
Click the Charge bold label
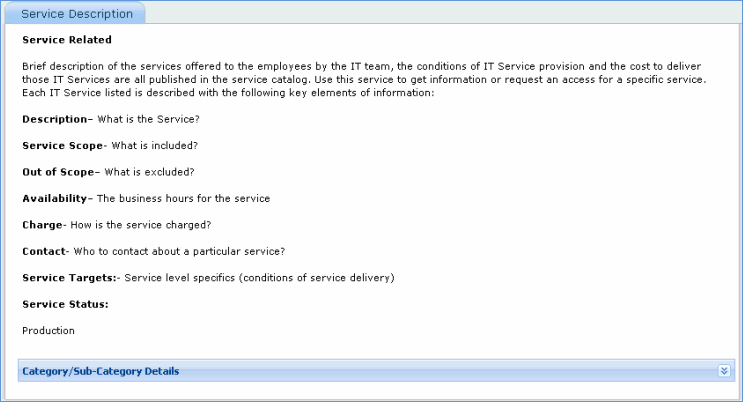pyautogui.click(x=43, y=224)
